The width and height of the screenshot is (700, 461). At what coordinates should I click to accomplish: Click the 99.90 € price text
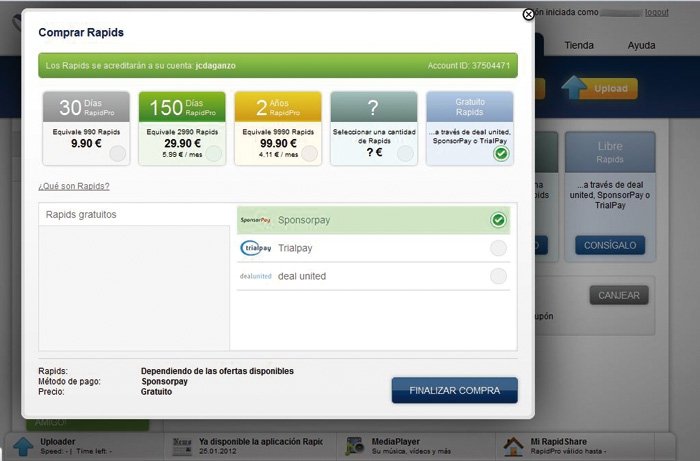[x=278, y=143]
